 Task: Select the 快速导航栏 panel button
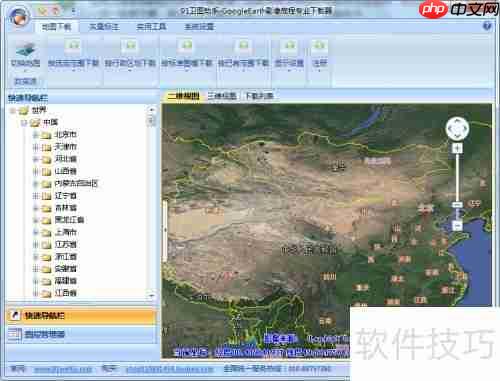81,315
